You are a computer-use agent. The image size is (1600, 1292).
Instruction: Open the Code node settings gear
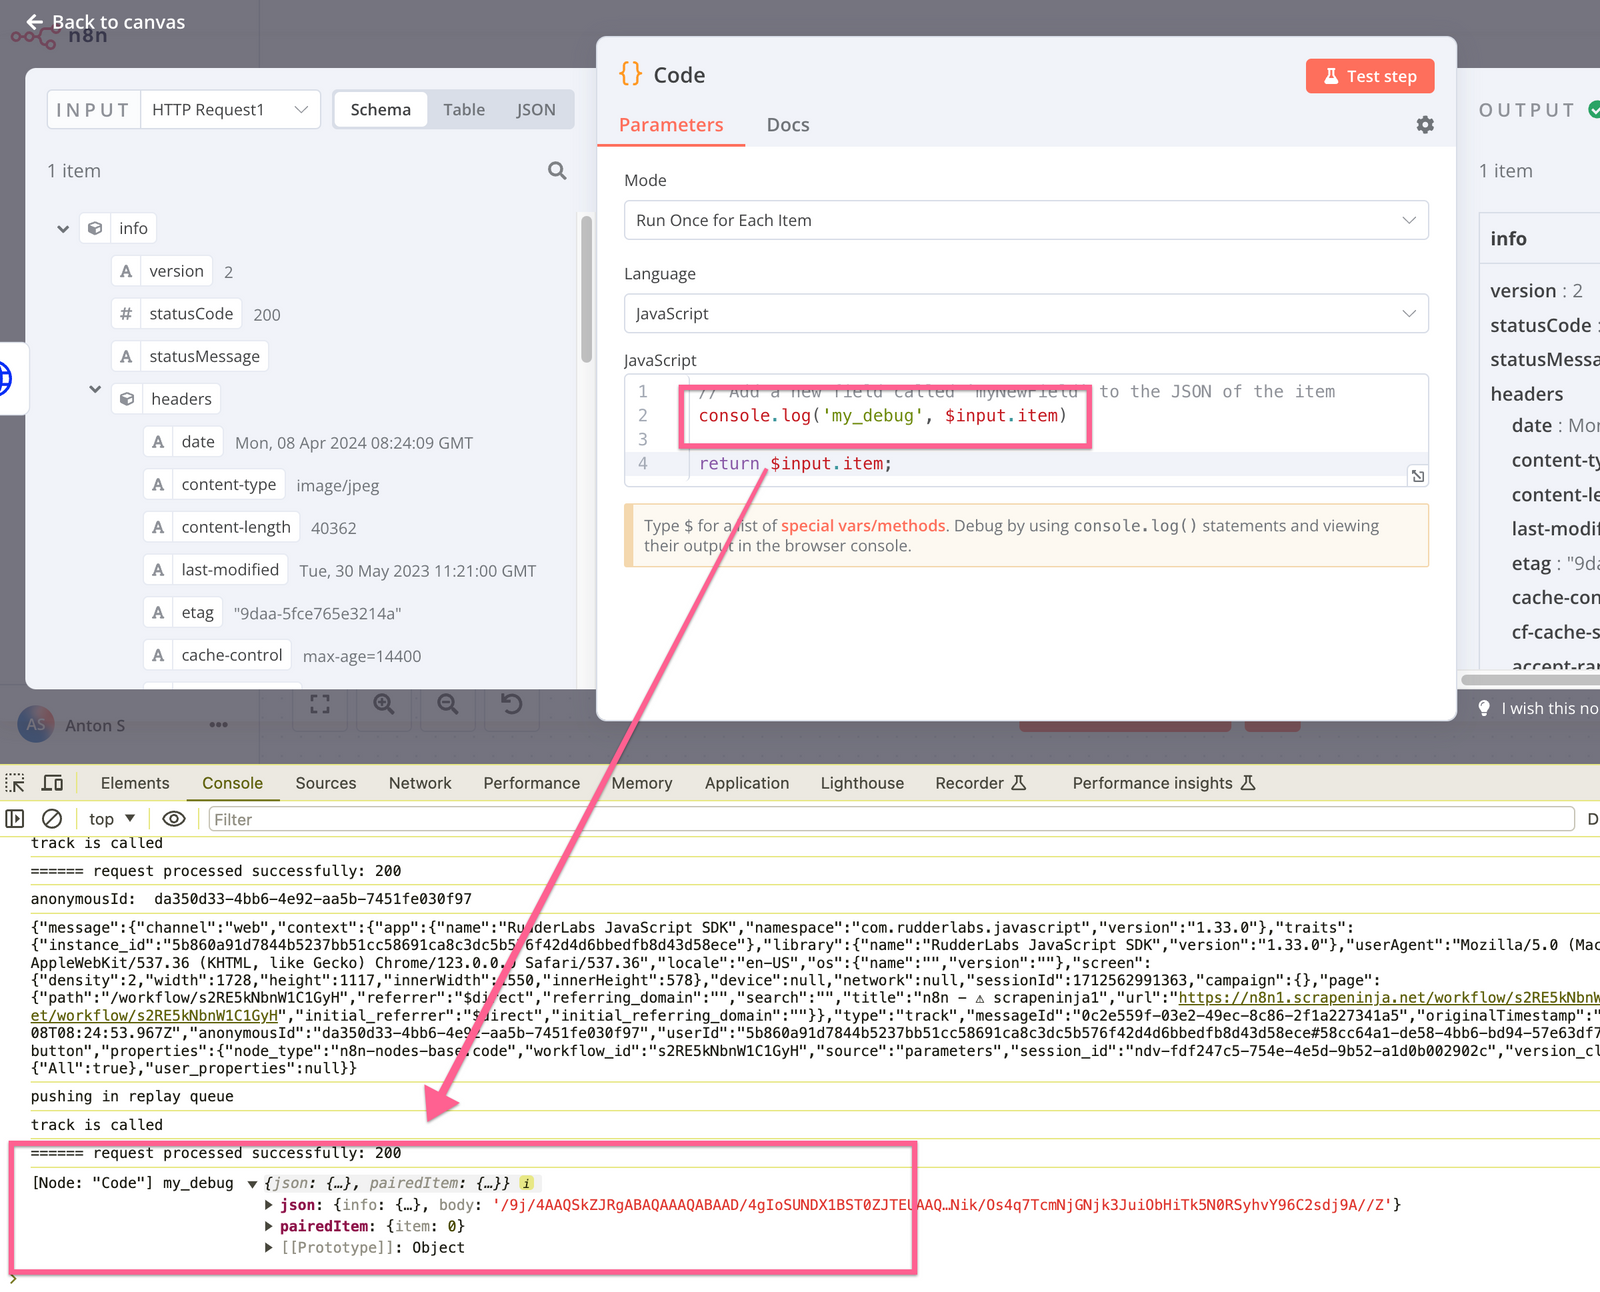tap(1424, 124)
